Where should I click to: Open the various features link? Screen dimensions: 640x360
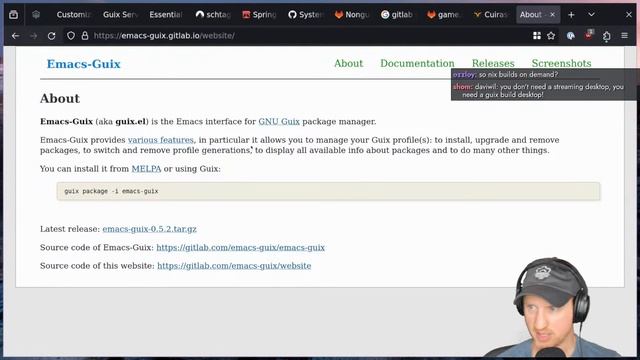[160, 140]
